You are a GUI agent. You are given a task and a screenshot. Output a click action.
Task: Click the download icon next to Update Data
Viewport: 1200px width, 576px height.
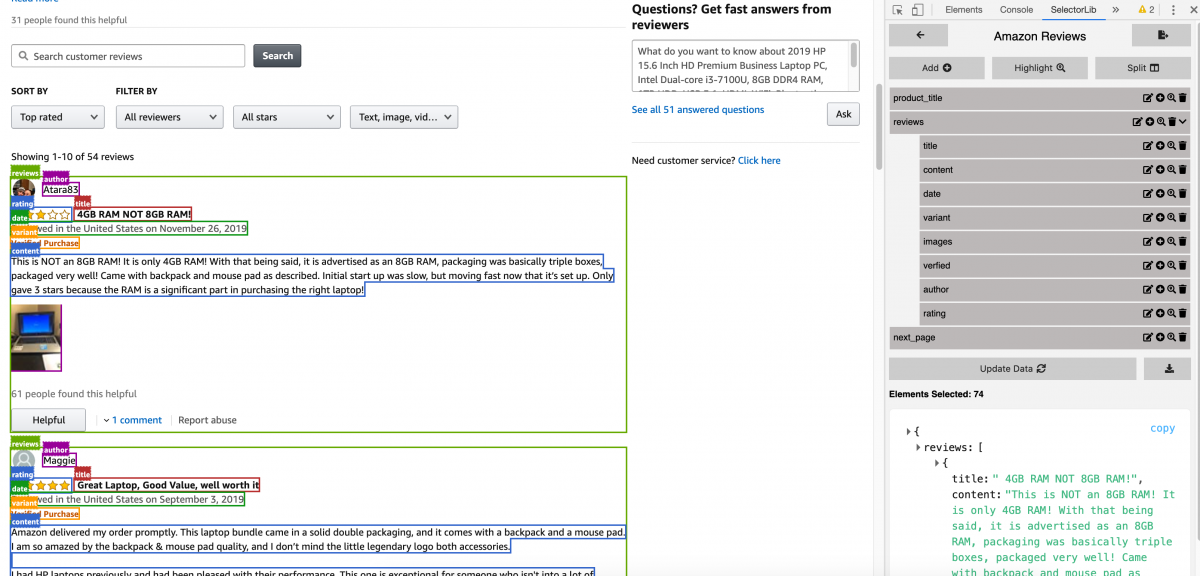(1167, 368)
